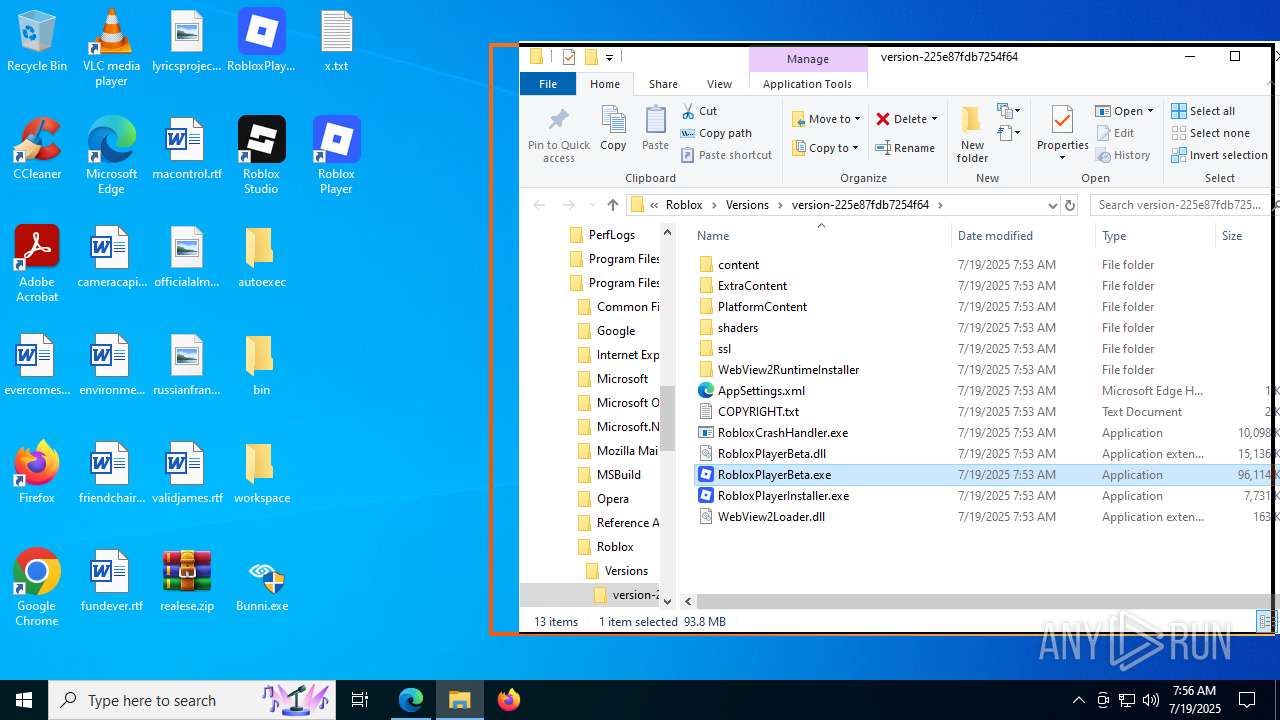1280x720 pixels.
Task: Click Pin to Quick access in ribbon
Action: coord(559,134)
